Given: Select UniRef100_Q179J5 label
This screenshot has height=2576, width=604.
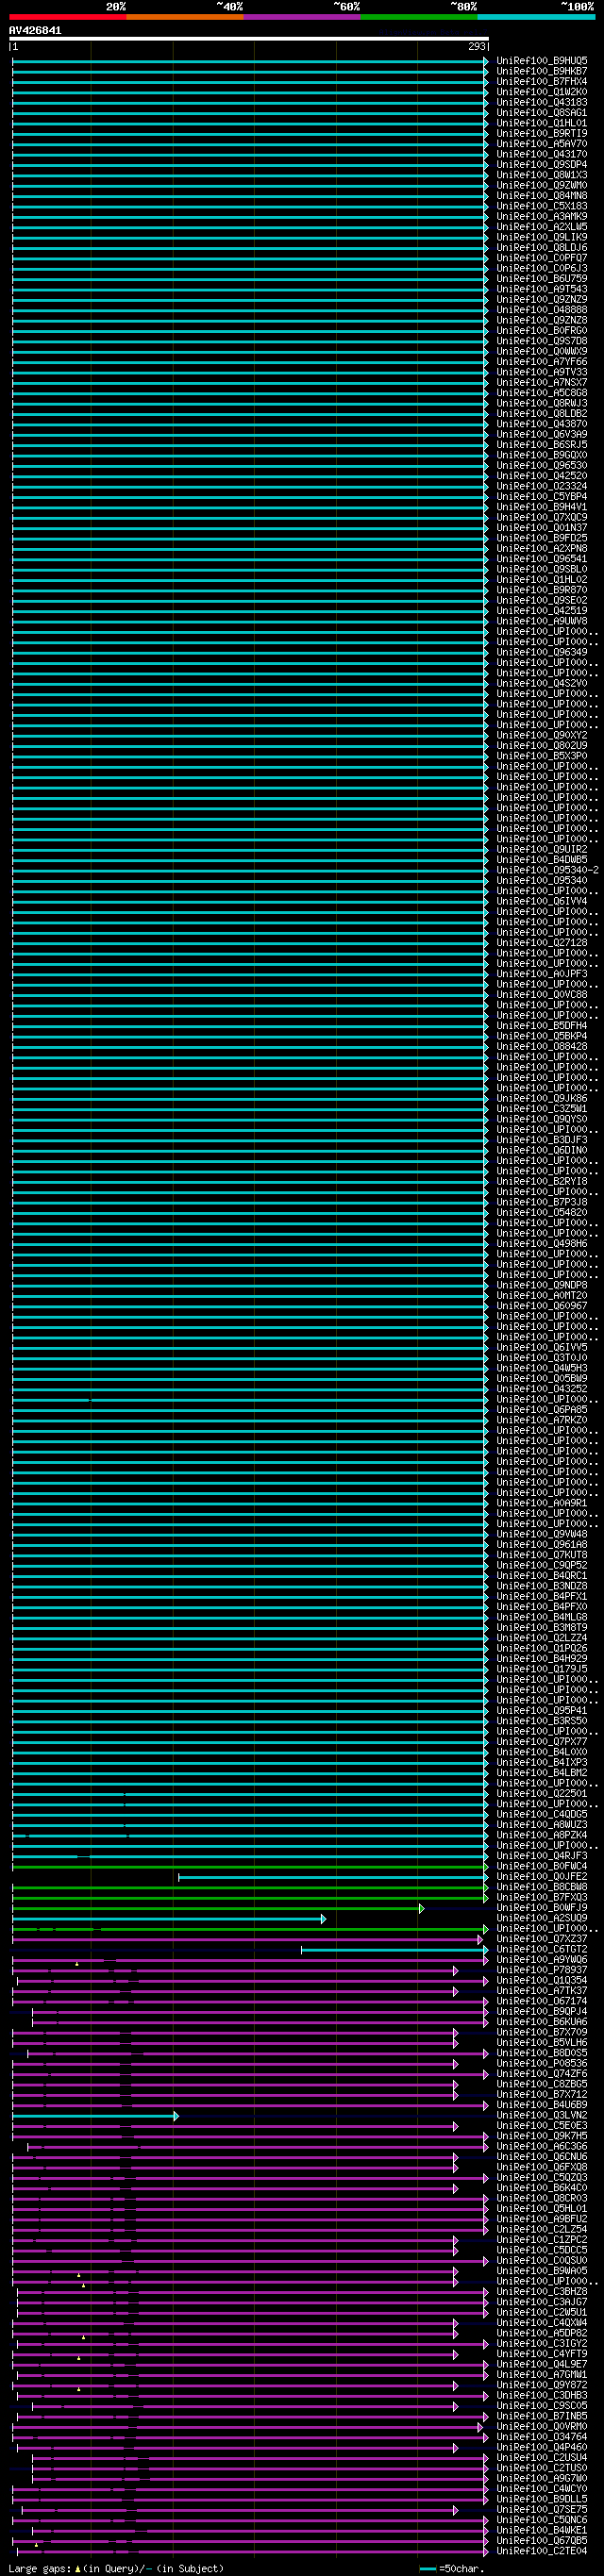Looking at the screenshot, I should 542,1669.
